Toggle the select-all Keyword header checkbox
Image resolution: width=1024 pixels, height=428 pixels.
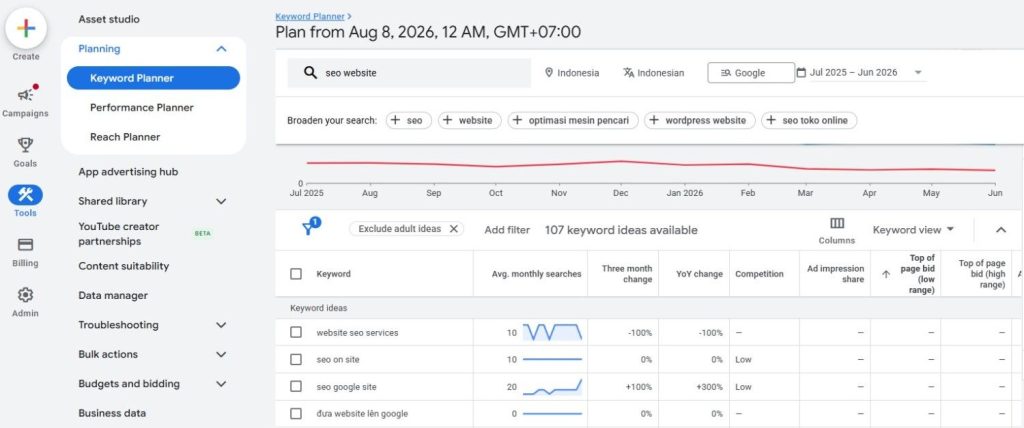(x=296, y=274)
